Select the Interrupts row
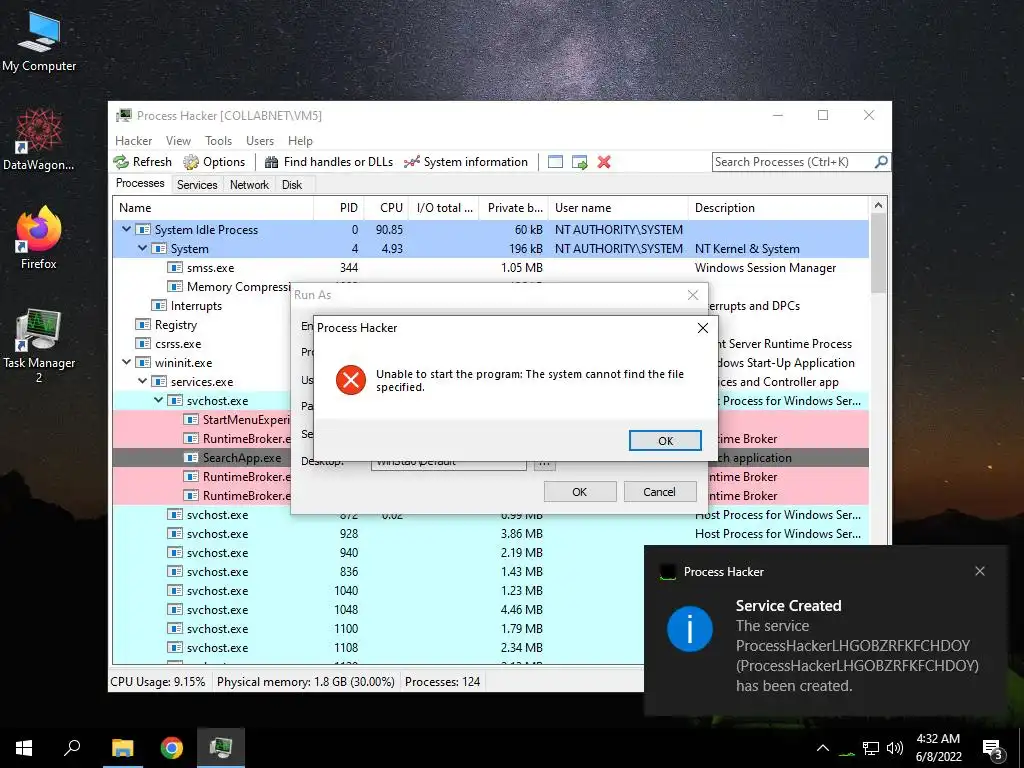Screen dimensions: 1024x768 [202, 306]
